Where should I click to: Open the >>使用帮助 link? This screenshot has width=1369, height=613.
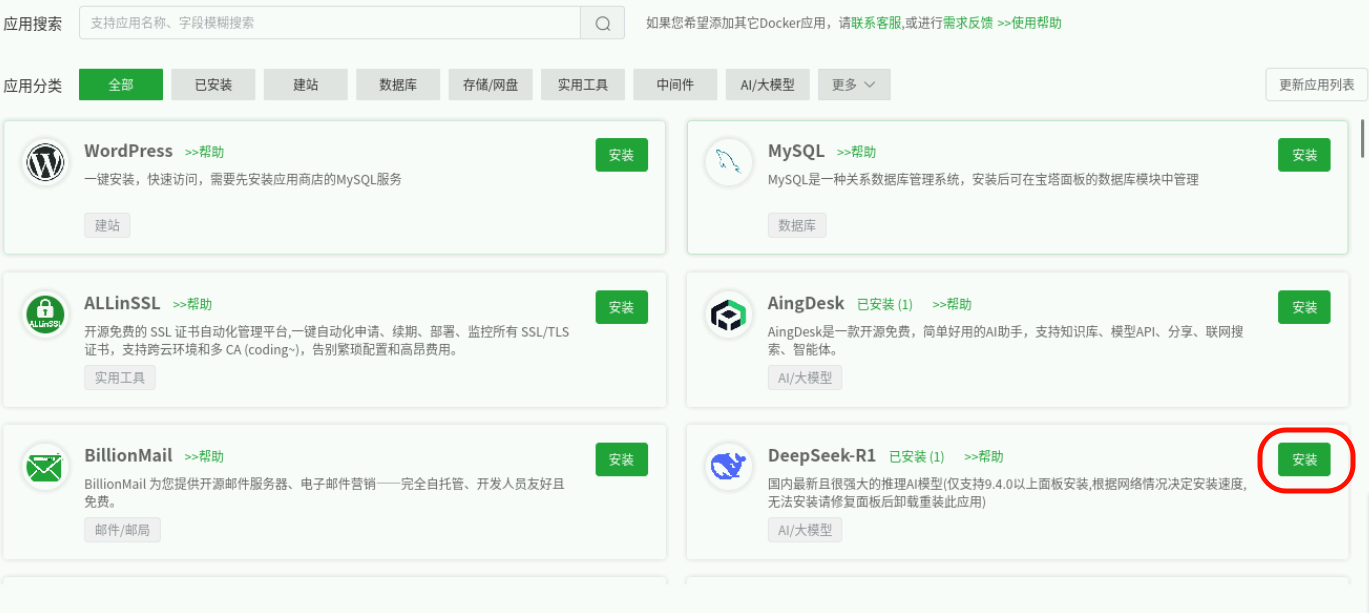tap(1030, 23)
